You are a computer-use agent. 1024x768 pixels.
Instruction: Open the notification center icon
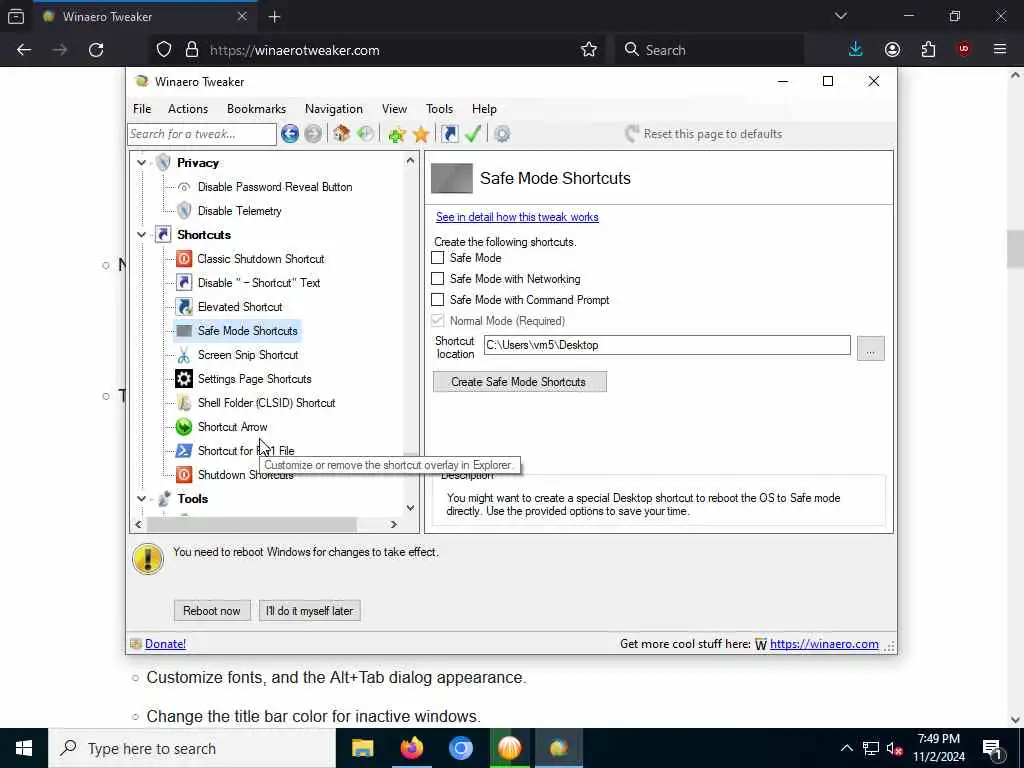[x=993, y=748]
